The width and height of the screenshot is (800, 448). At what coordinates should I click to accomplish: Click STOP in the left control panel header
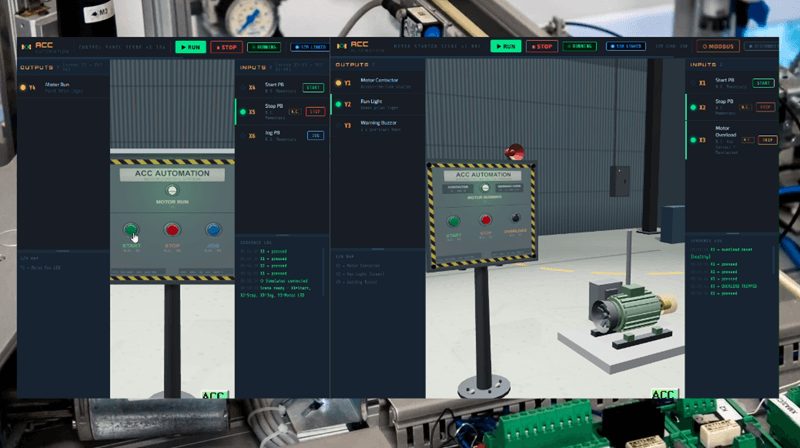click(x=227, y=47)
